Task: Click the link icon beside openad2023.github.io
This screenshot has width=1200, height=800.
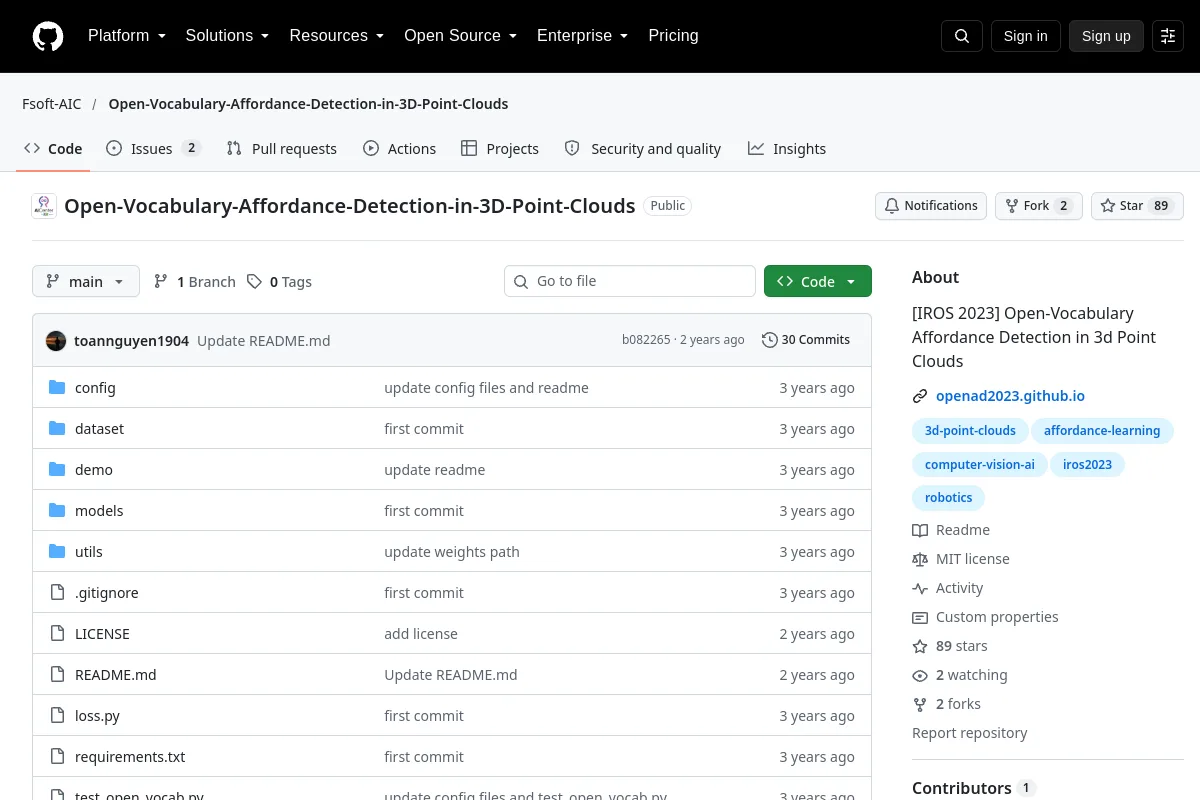Action: tap(920, 396)
